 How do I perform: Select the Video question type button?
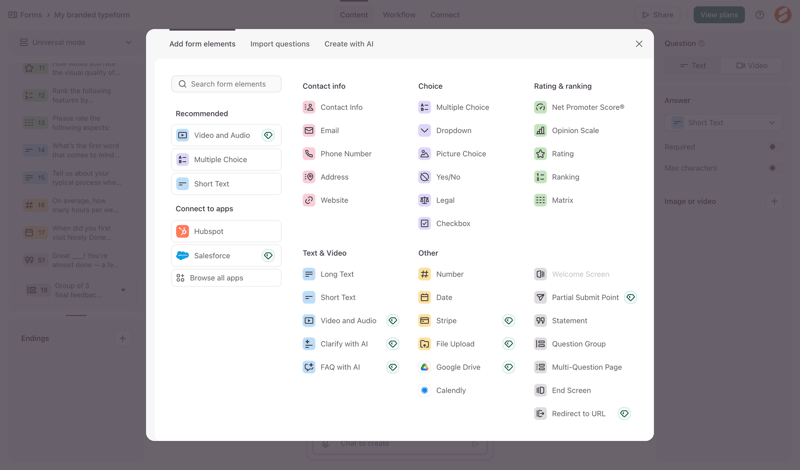pyautogui.click(x=752, y=65)
